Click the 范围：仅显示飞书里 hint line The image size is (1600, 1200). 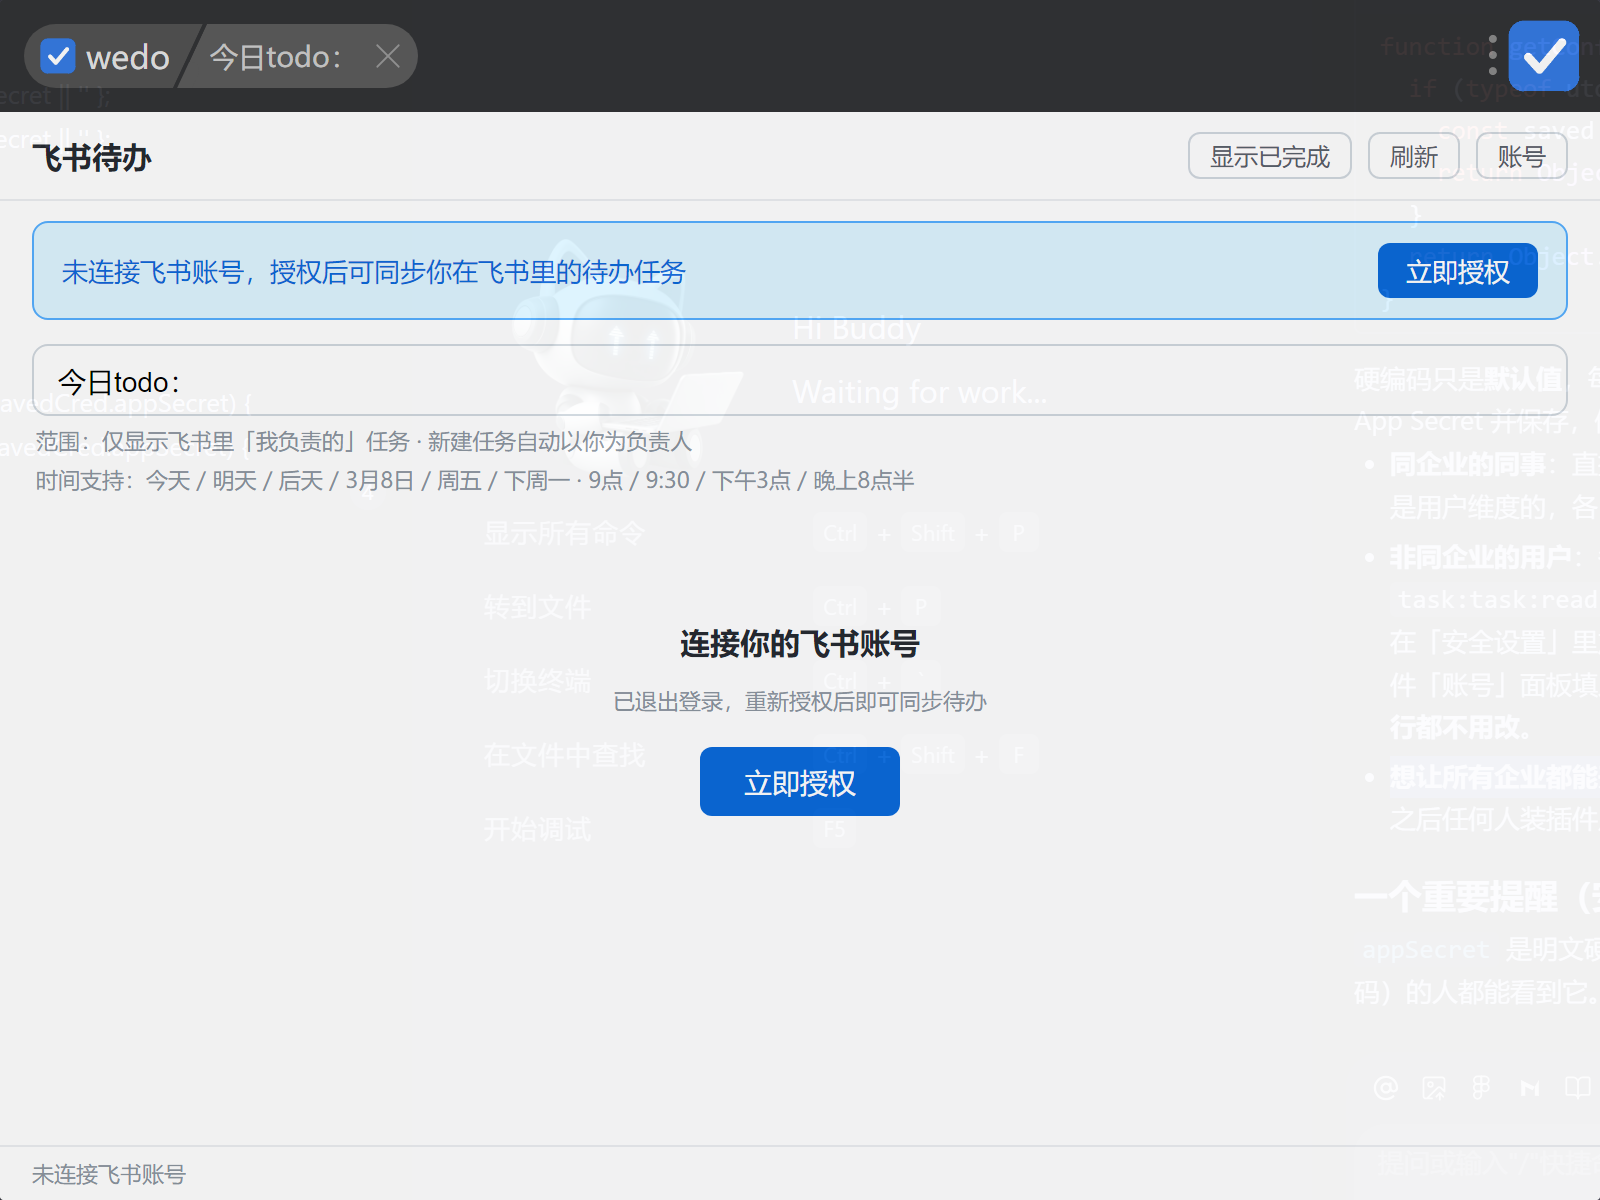(364, 442)
